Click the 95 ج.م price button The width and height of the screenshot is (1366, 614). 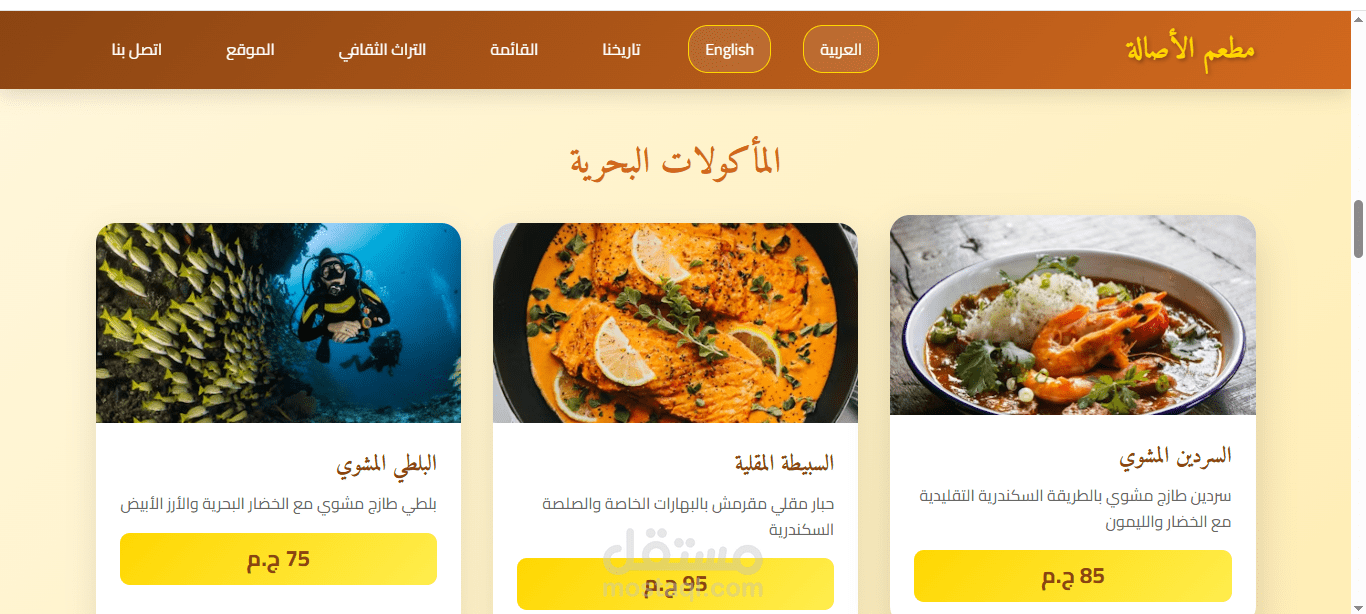[675, 584]
